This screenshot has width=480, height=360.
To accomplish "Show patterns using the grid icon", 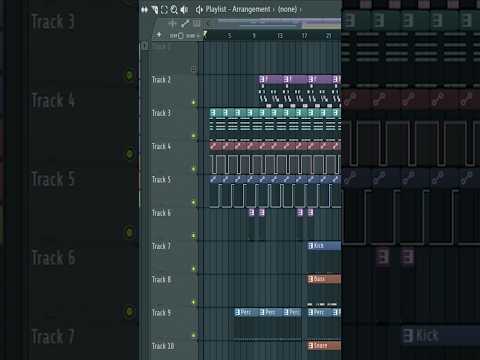I will tap(197, 24).
